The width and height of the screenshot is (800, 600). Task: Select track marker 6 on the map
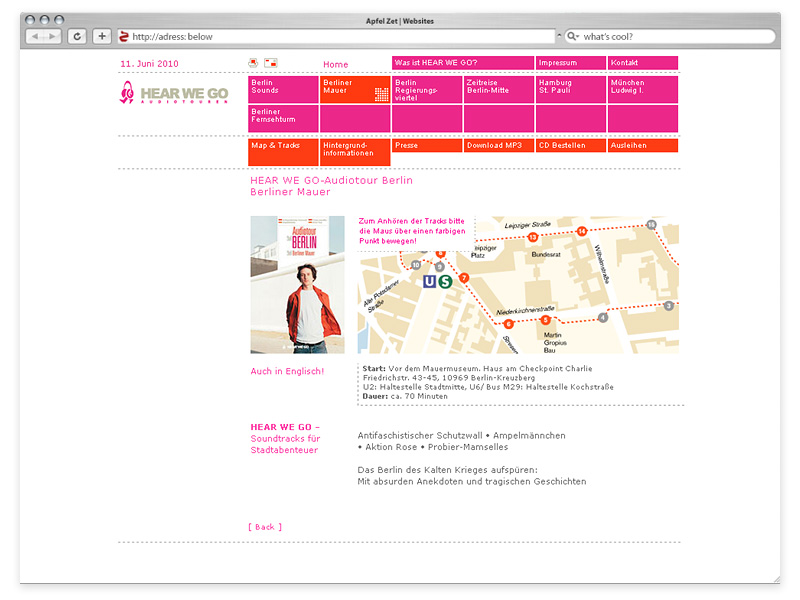click(508, 324)
